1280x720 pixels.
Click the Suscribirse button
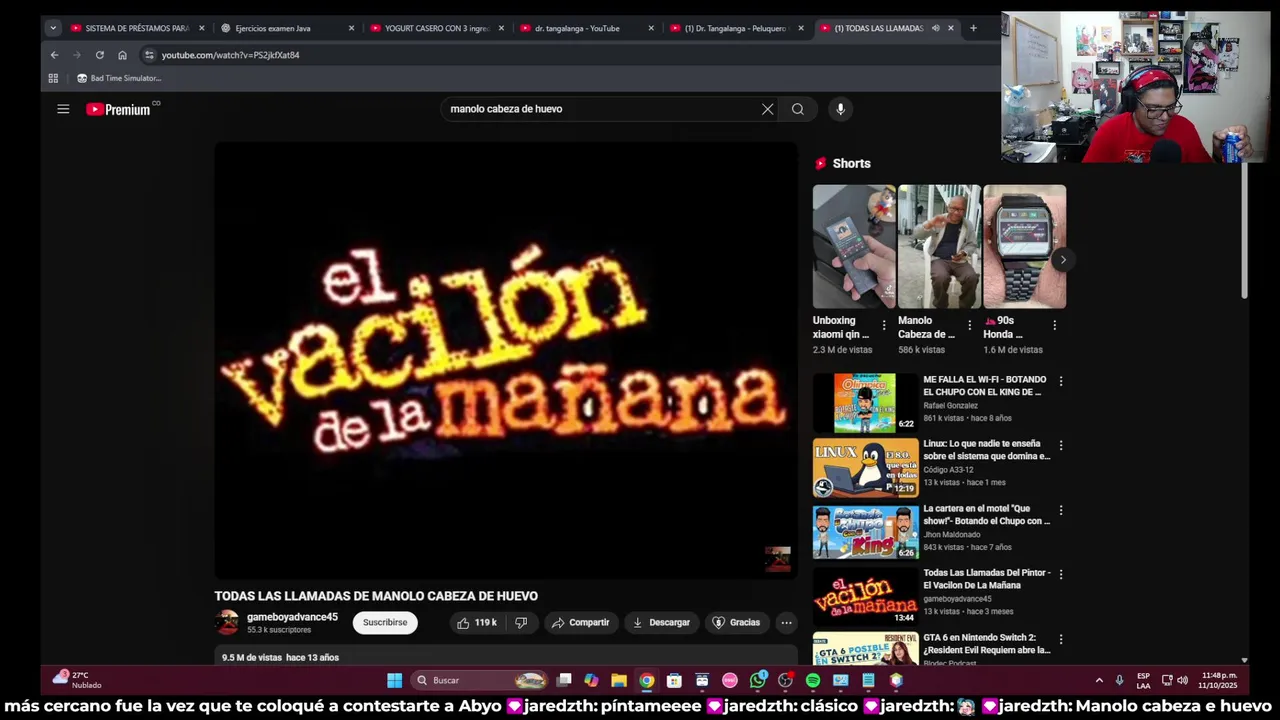[385, 622]
